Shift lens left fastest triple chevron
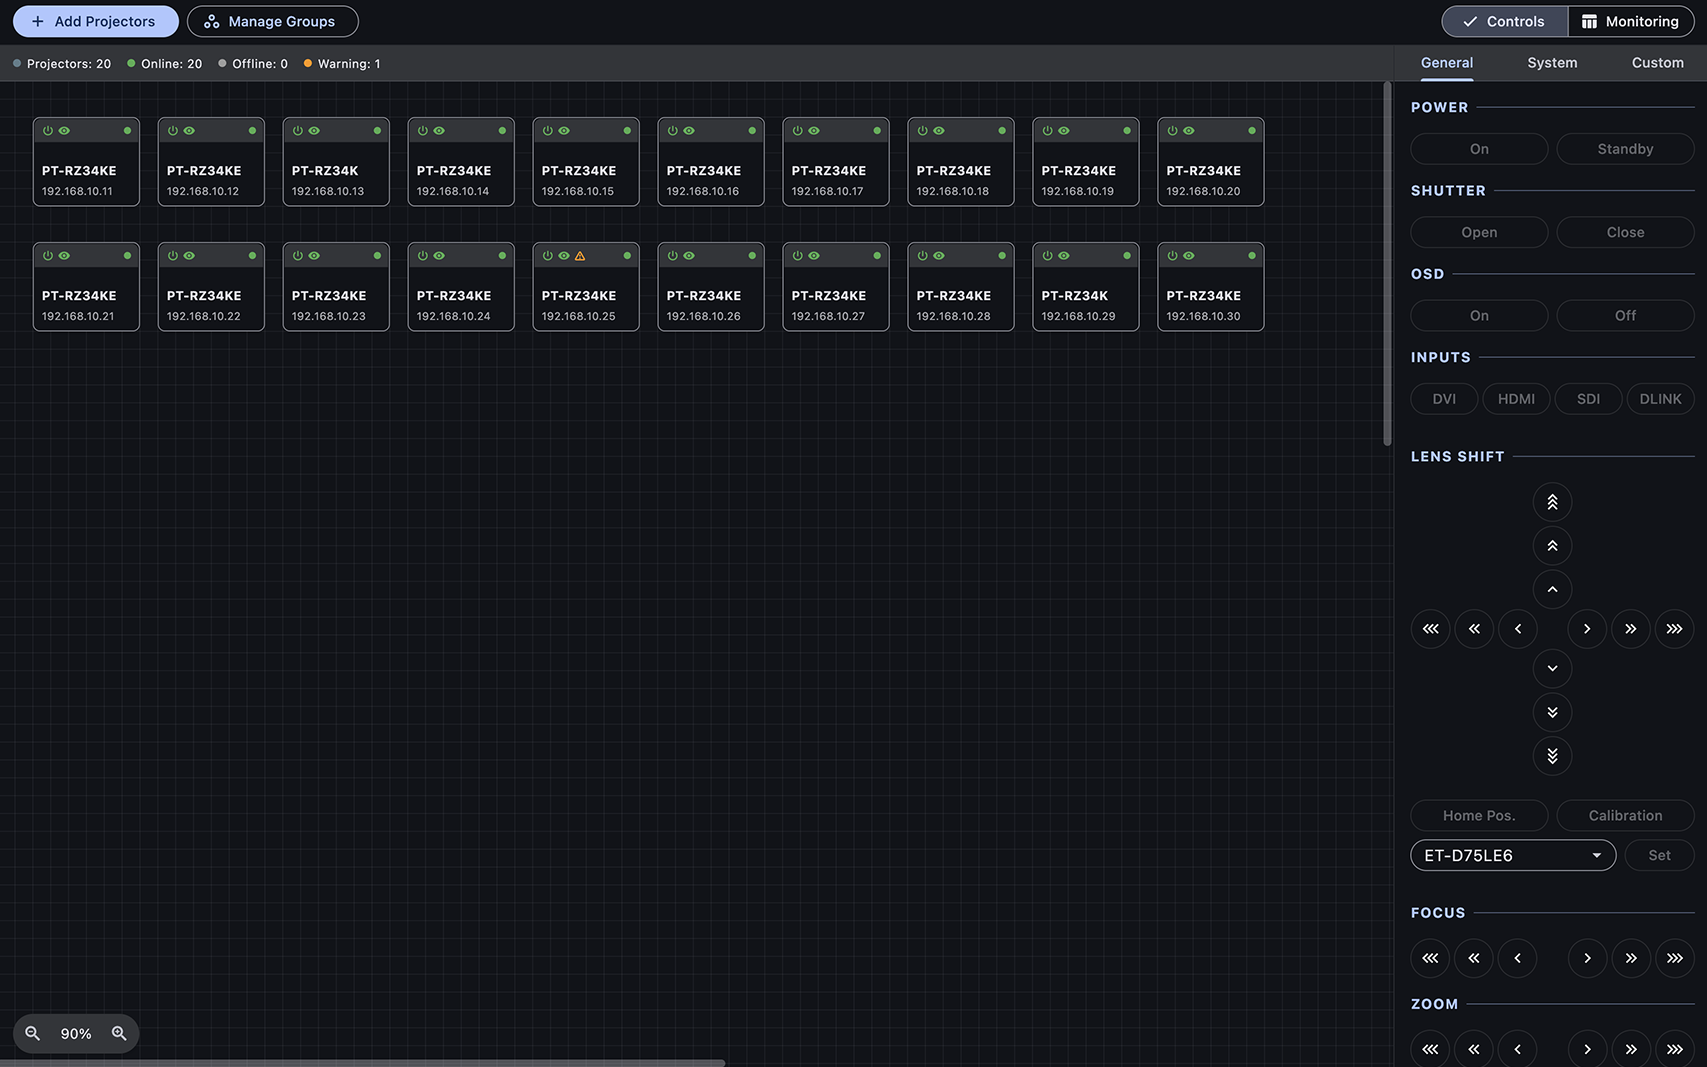 (x=1430, y=629)
